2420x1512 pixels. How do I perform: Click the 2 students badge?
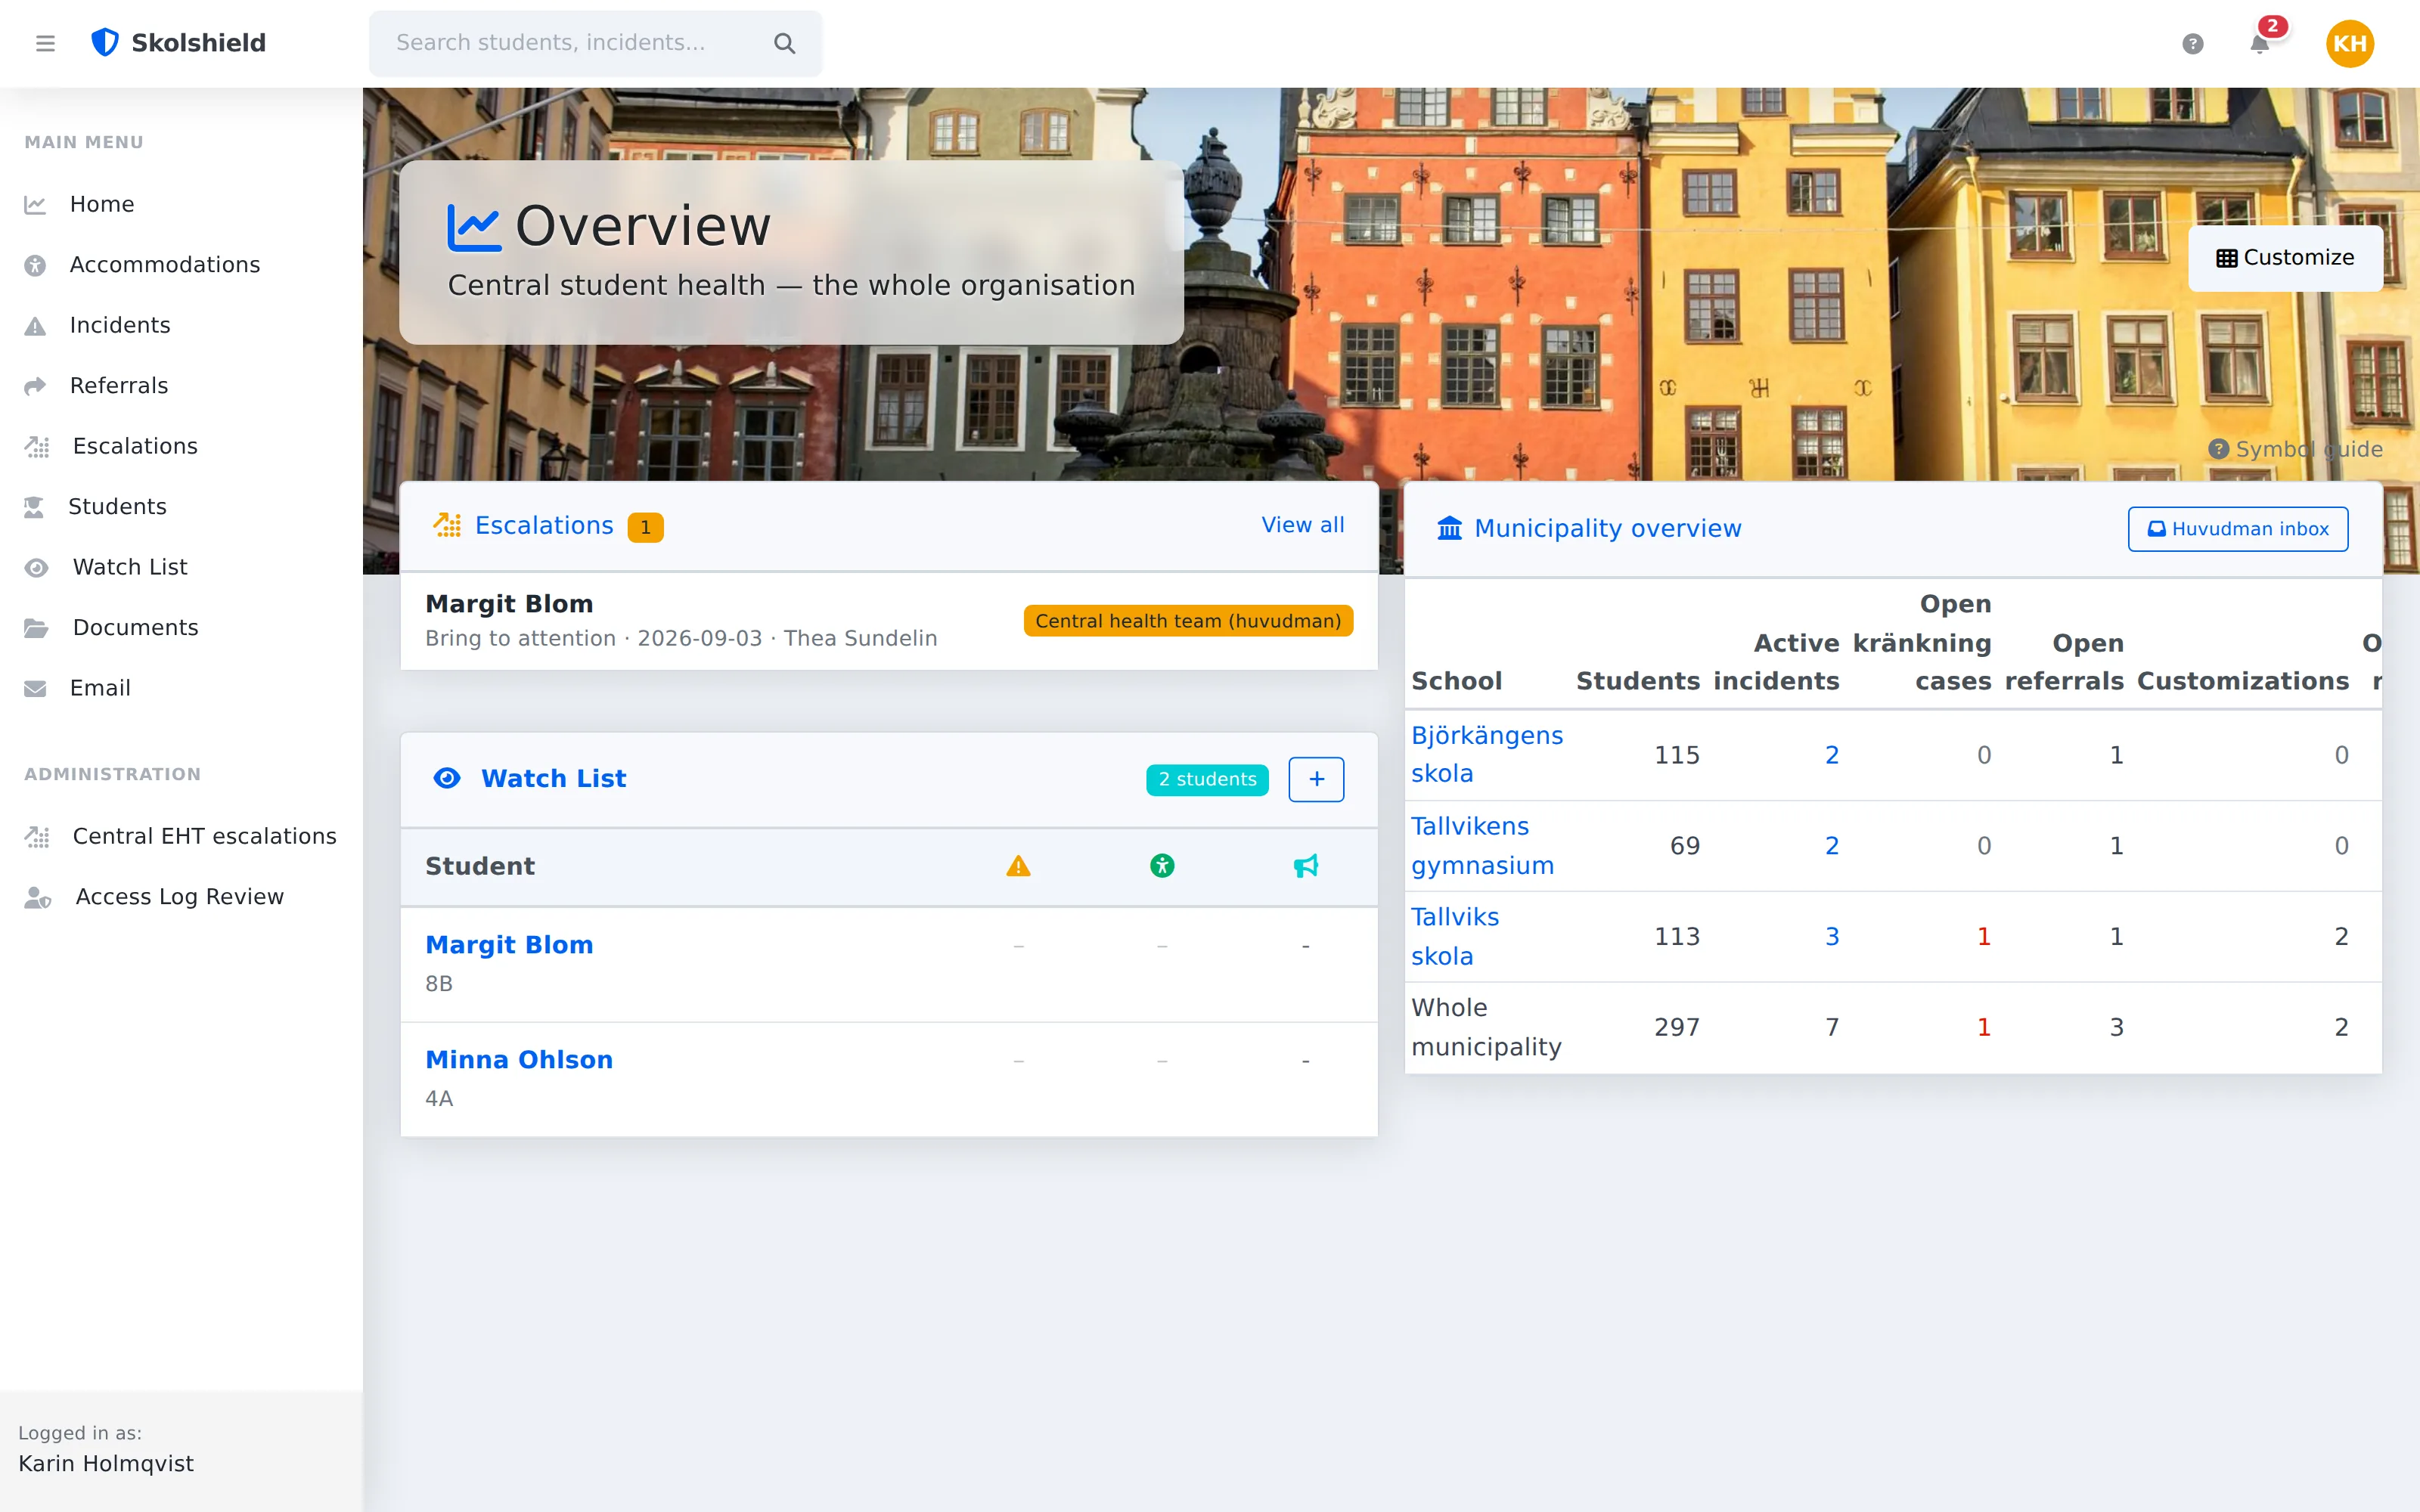click(x=1207, y=779)
